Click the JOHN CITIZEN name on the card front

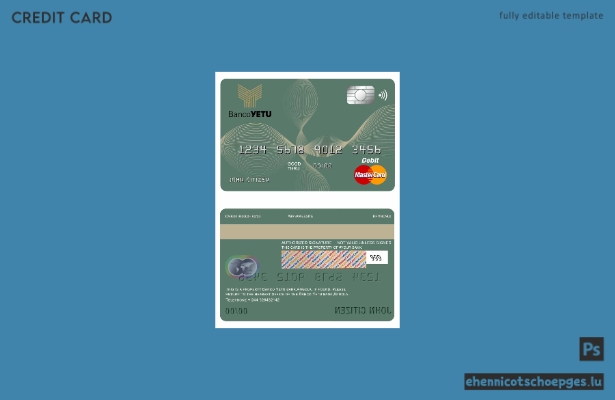(249, 180)
